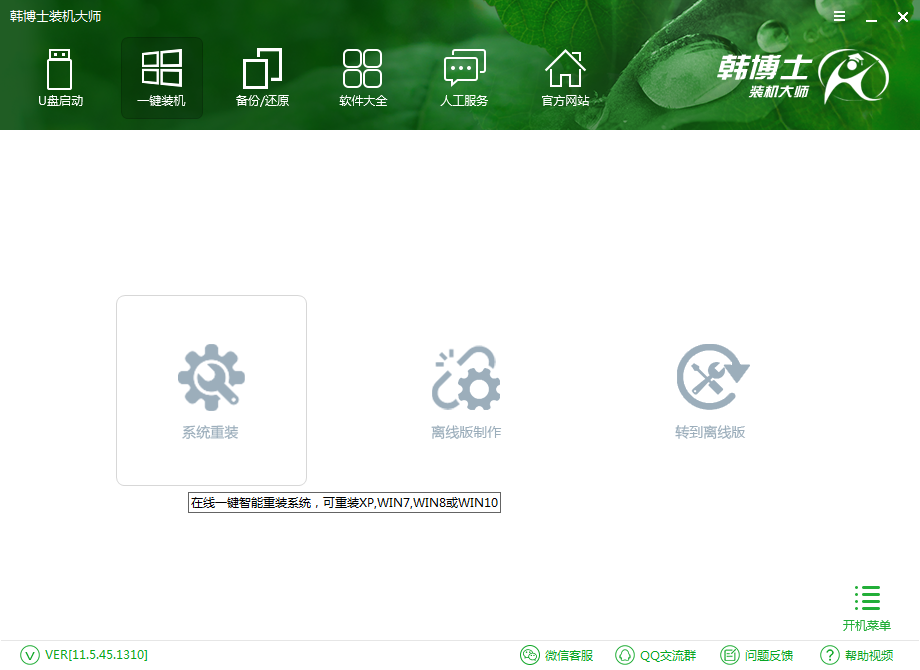Begin 离线版制作 offline package creation
The image size is (920, 670).
click(466, 390)
